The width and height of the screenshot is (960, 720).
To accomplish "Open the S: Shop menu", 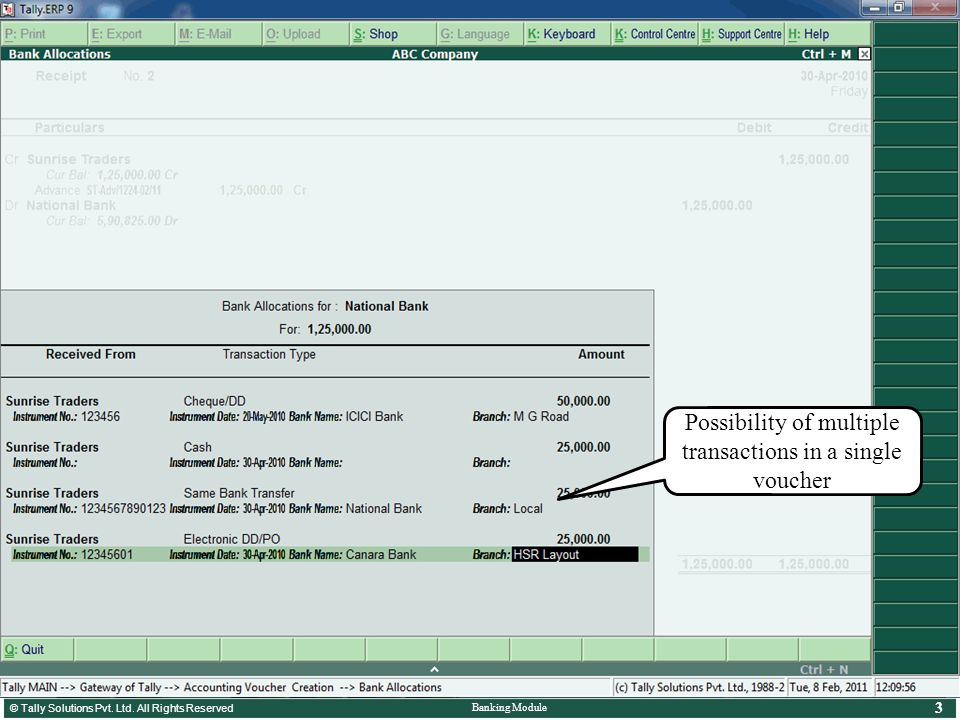I will coord(393,34).
